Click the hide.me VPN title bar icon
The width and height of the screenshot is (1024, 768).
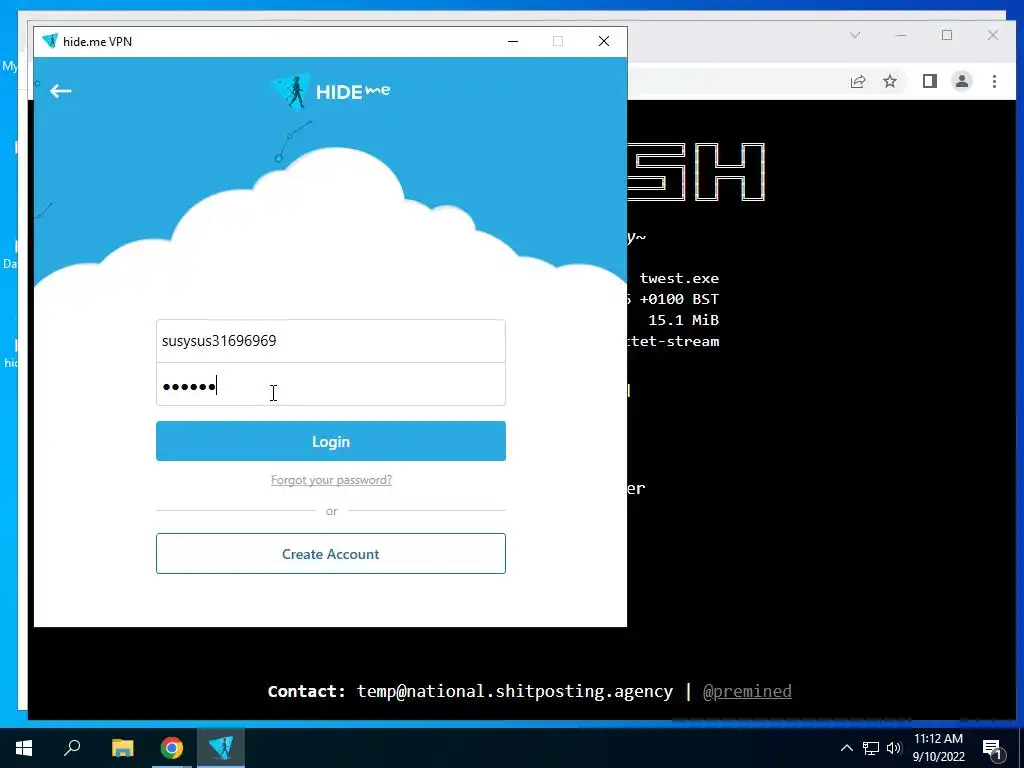pos(50,41)
